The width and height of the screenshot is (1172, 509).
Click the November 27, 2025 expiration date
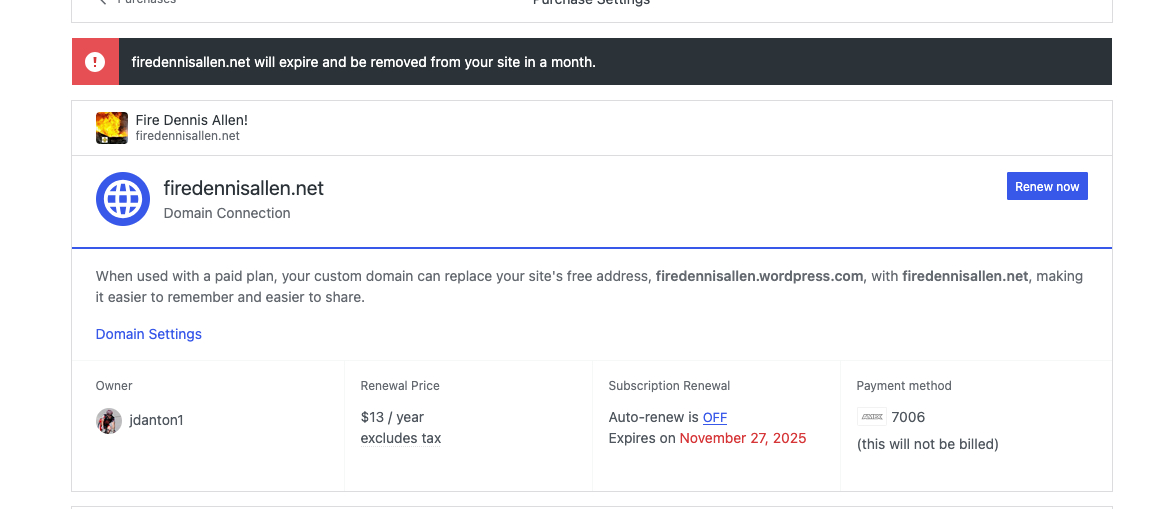click(x=742, y=438)
